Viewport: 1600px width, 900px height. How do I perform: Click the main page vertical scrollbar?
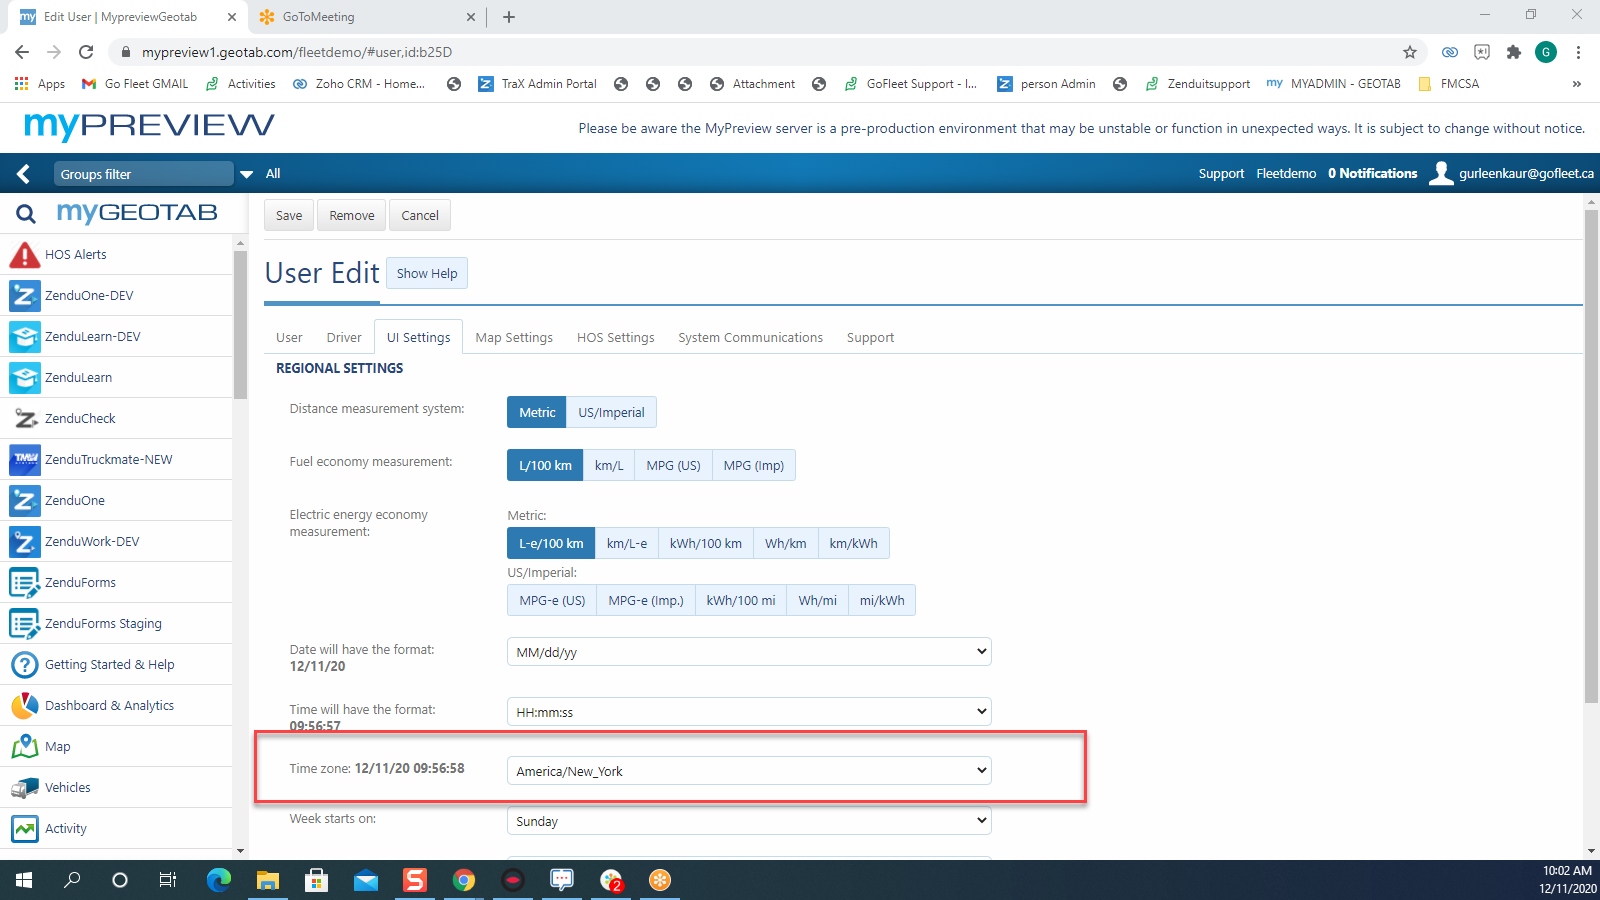point(1591,456)
